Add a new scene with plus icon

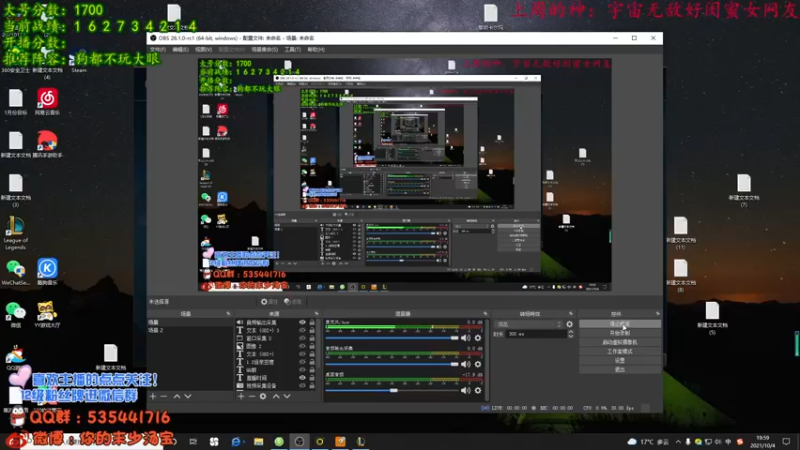pyautogui.click(x=153, y=396)
